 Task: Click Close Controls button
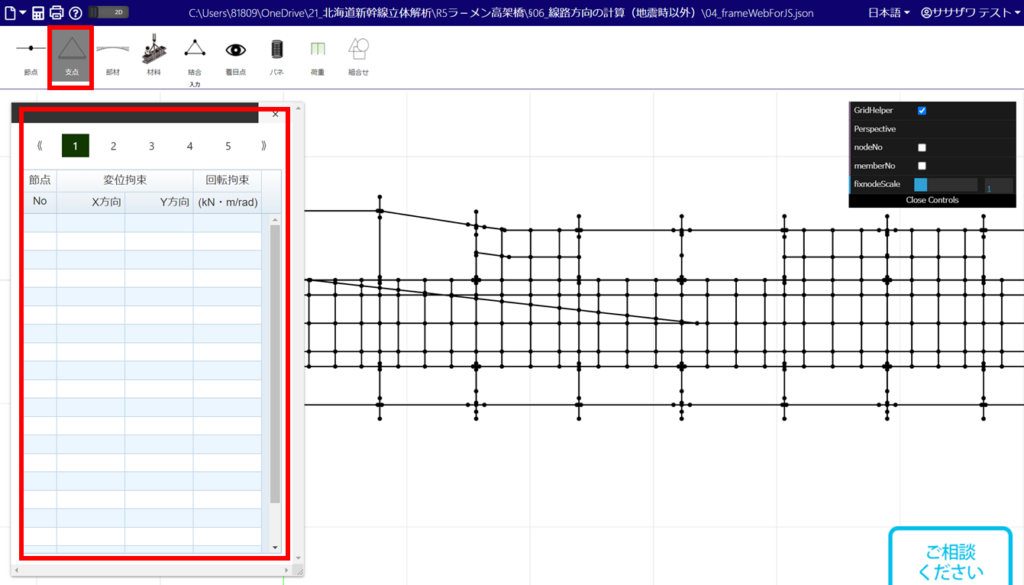tap(933, 200)
